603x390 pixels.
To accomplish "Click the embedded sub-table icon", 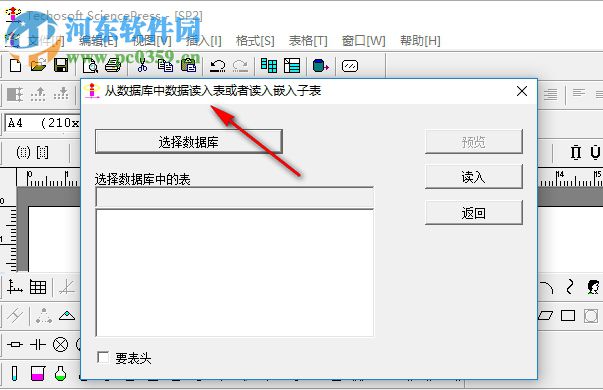I will (292, 66).
